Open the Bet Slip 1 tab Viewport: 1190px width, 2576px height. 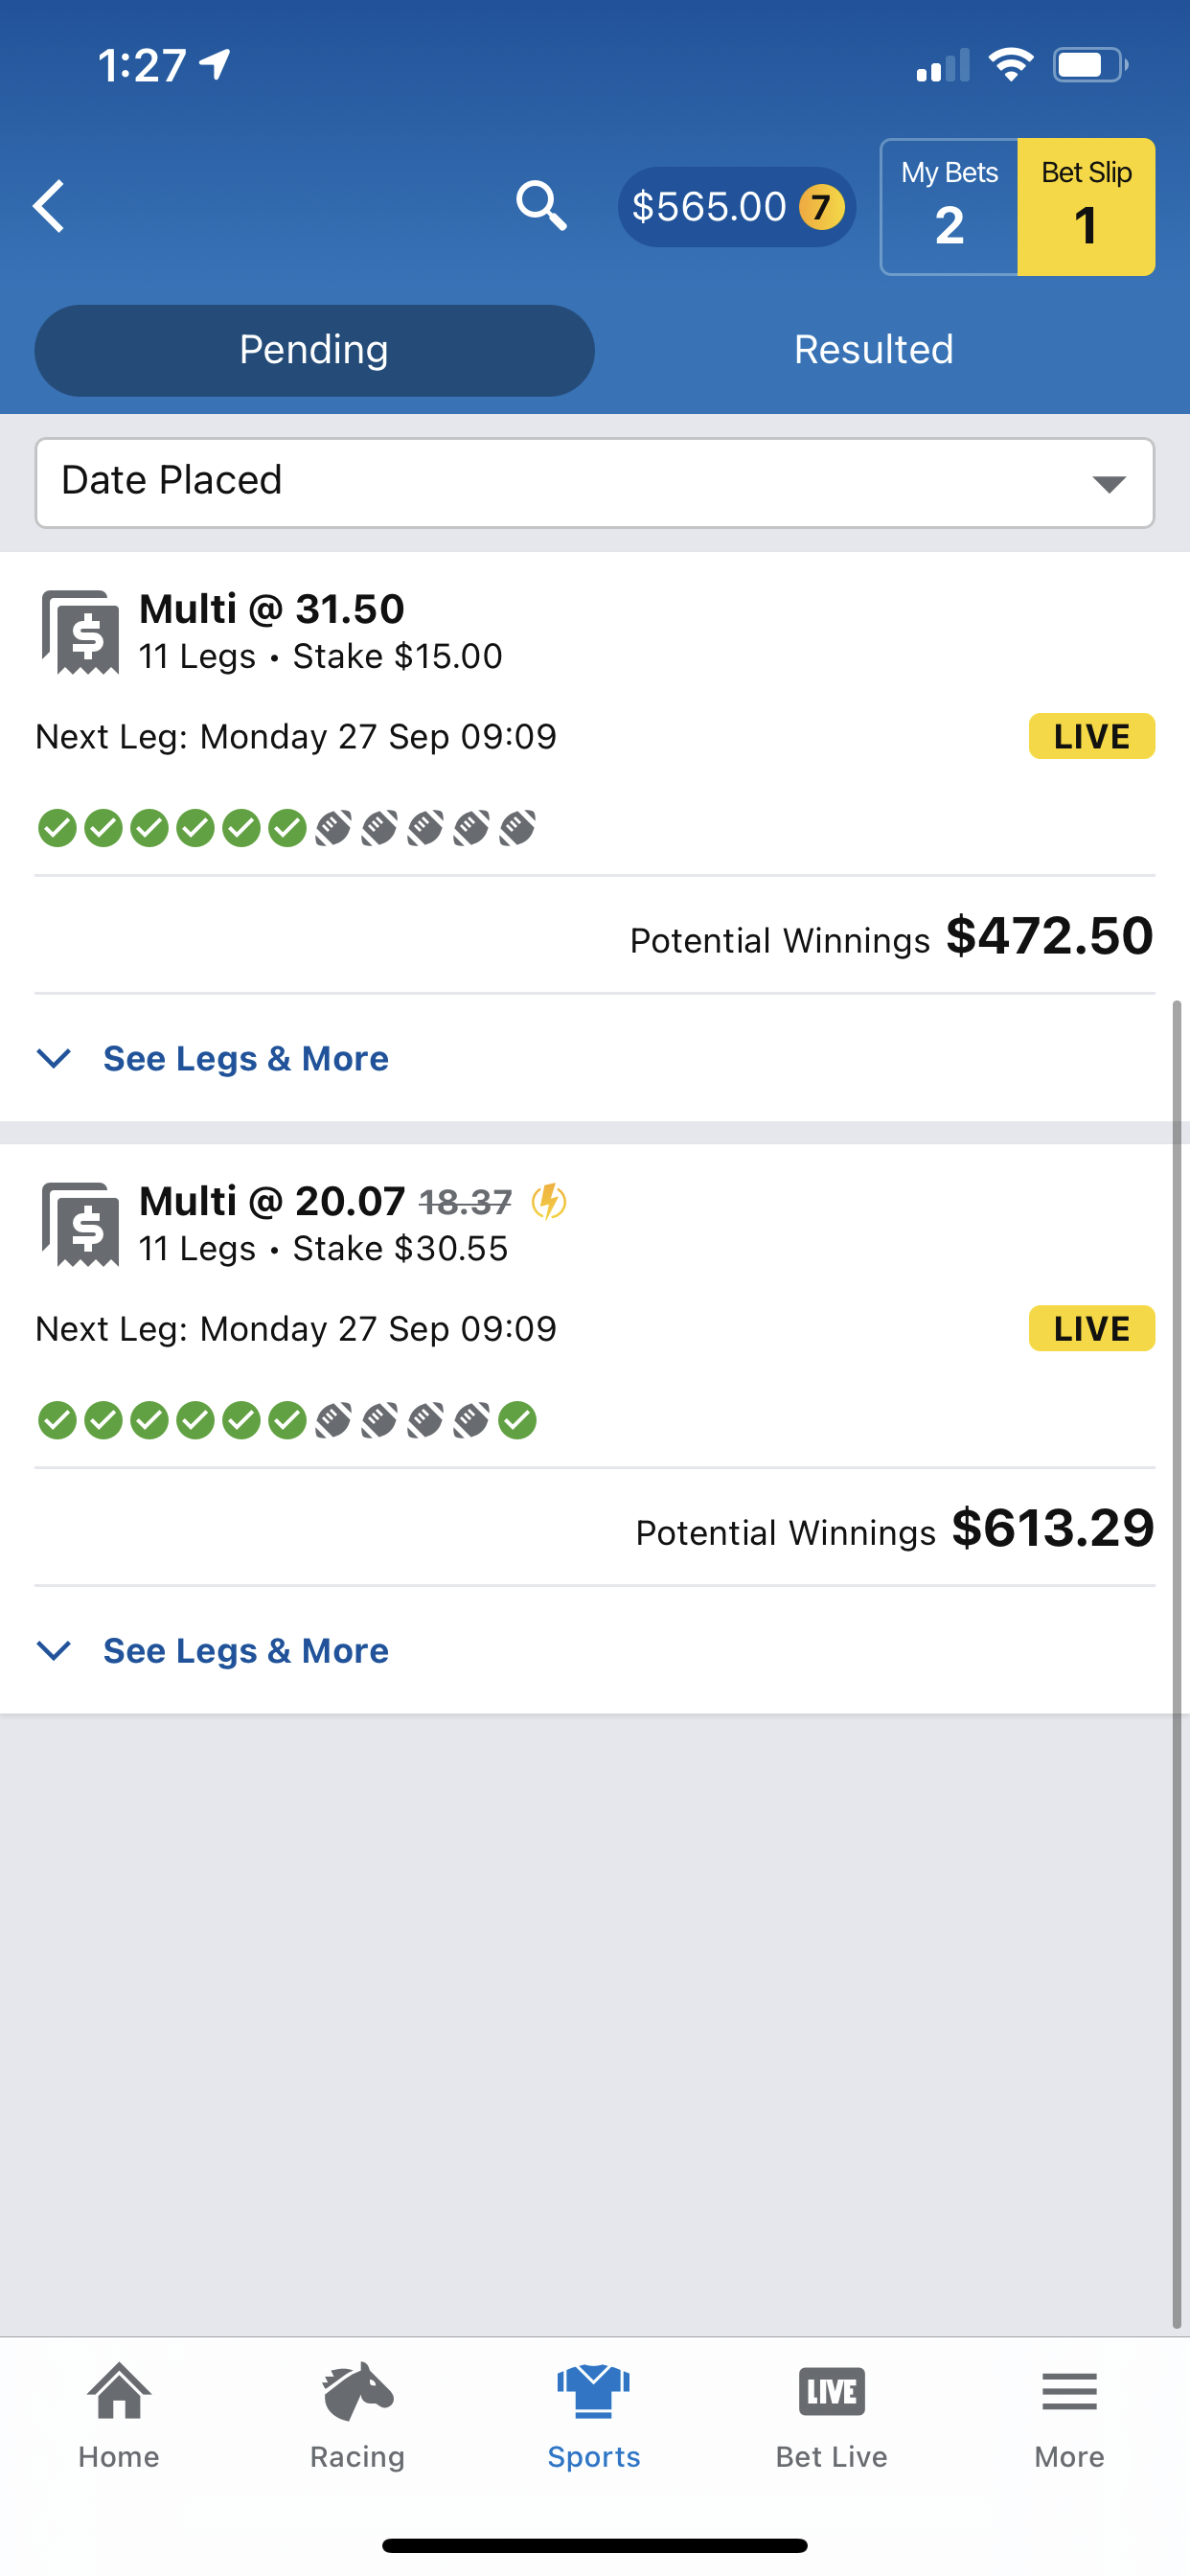pos(1086,207)
